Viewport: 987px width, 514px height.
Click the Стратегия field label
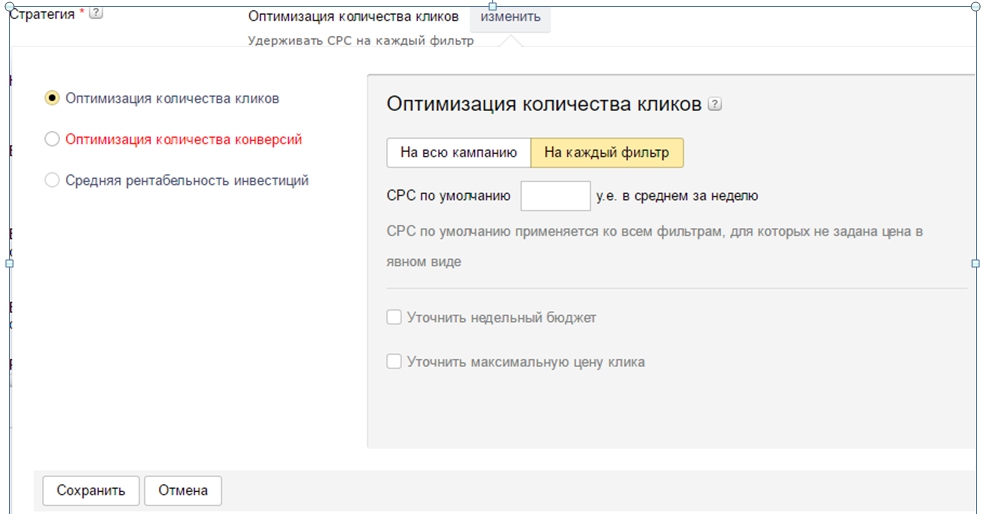(42, 14)
